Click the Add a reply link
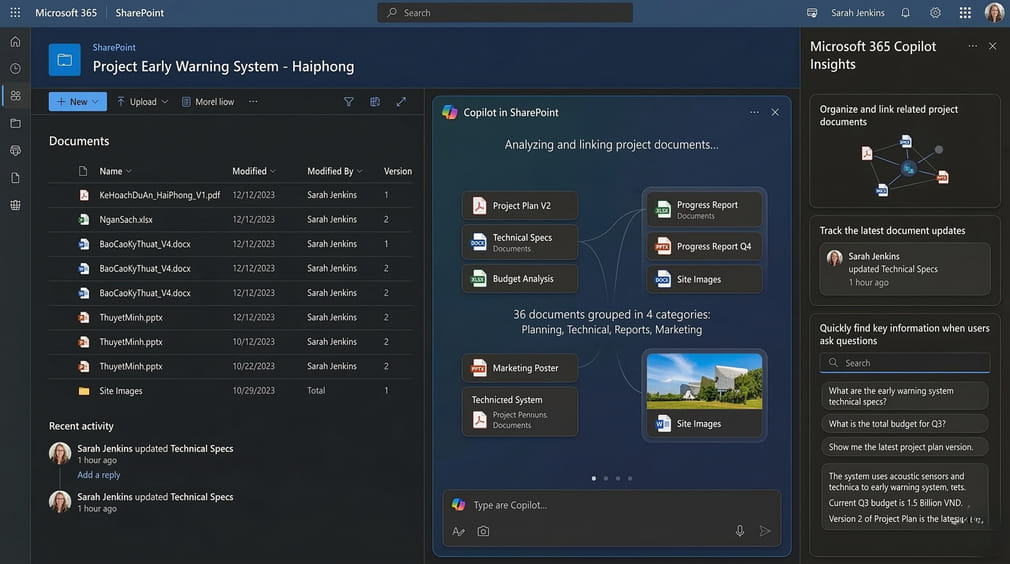This screenshot has height=564, width=1010. point(99,475)
